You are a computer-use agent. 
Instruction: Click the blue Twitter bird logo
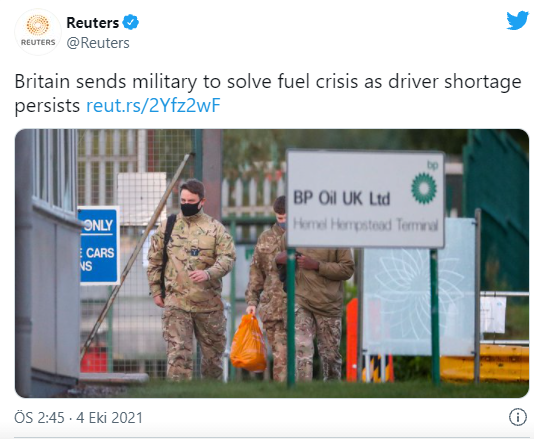(x=517, y=21)
